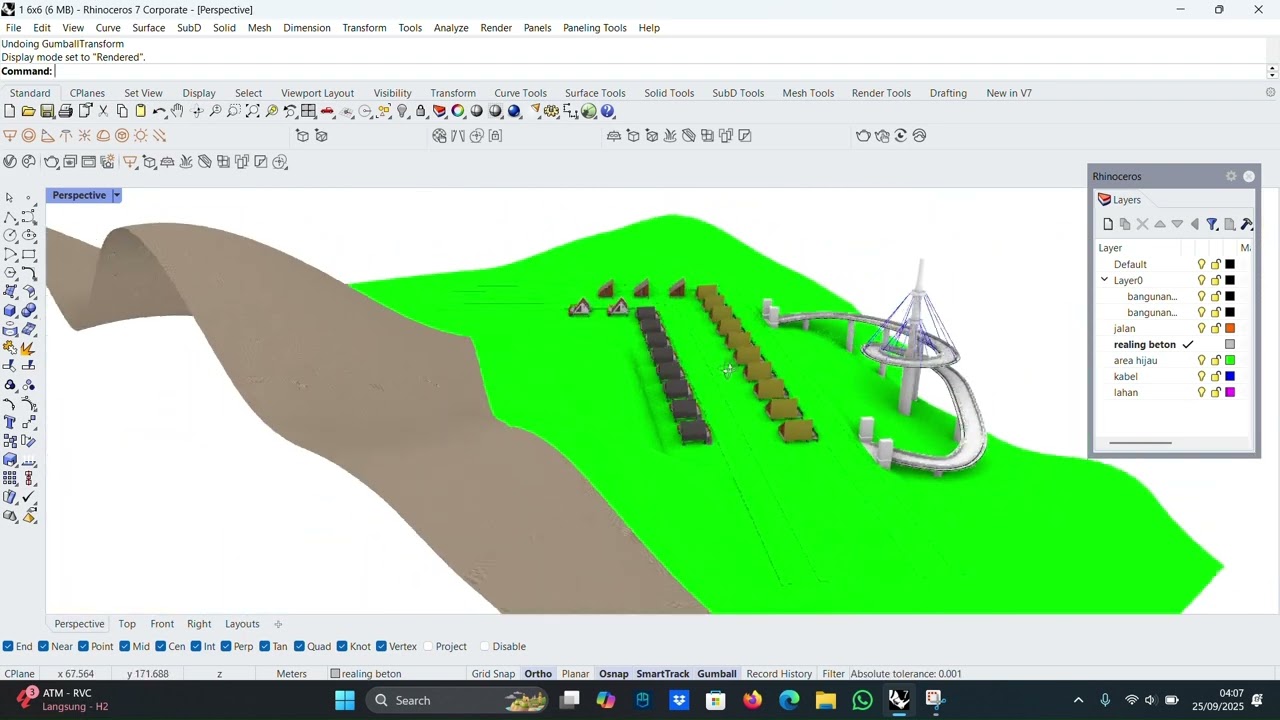The height and width of the screenshot is (720, 1280).
Task: Open the Surface menu
Action: 148,28
